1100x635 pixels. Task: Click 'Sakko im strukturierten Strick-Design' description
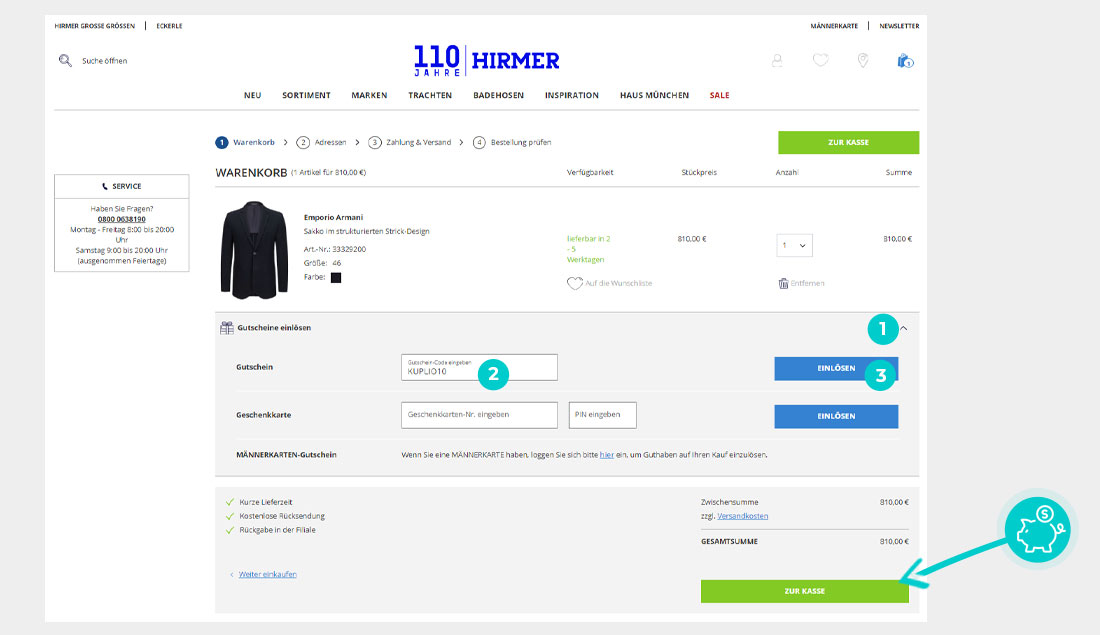tap(366, 232)
